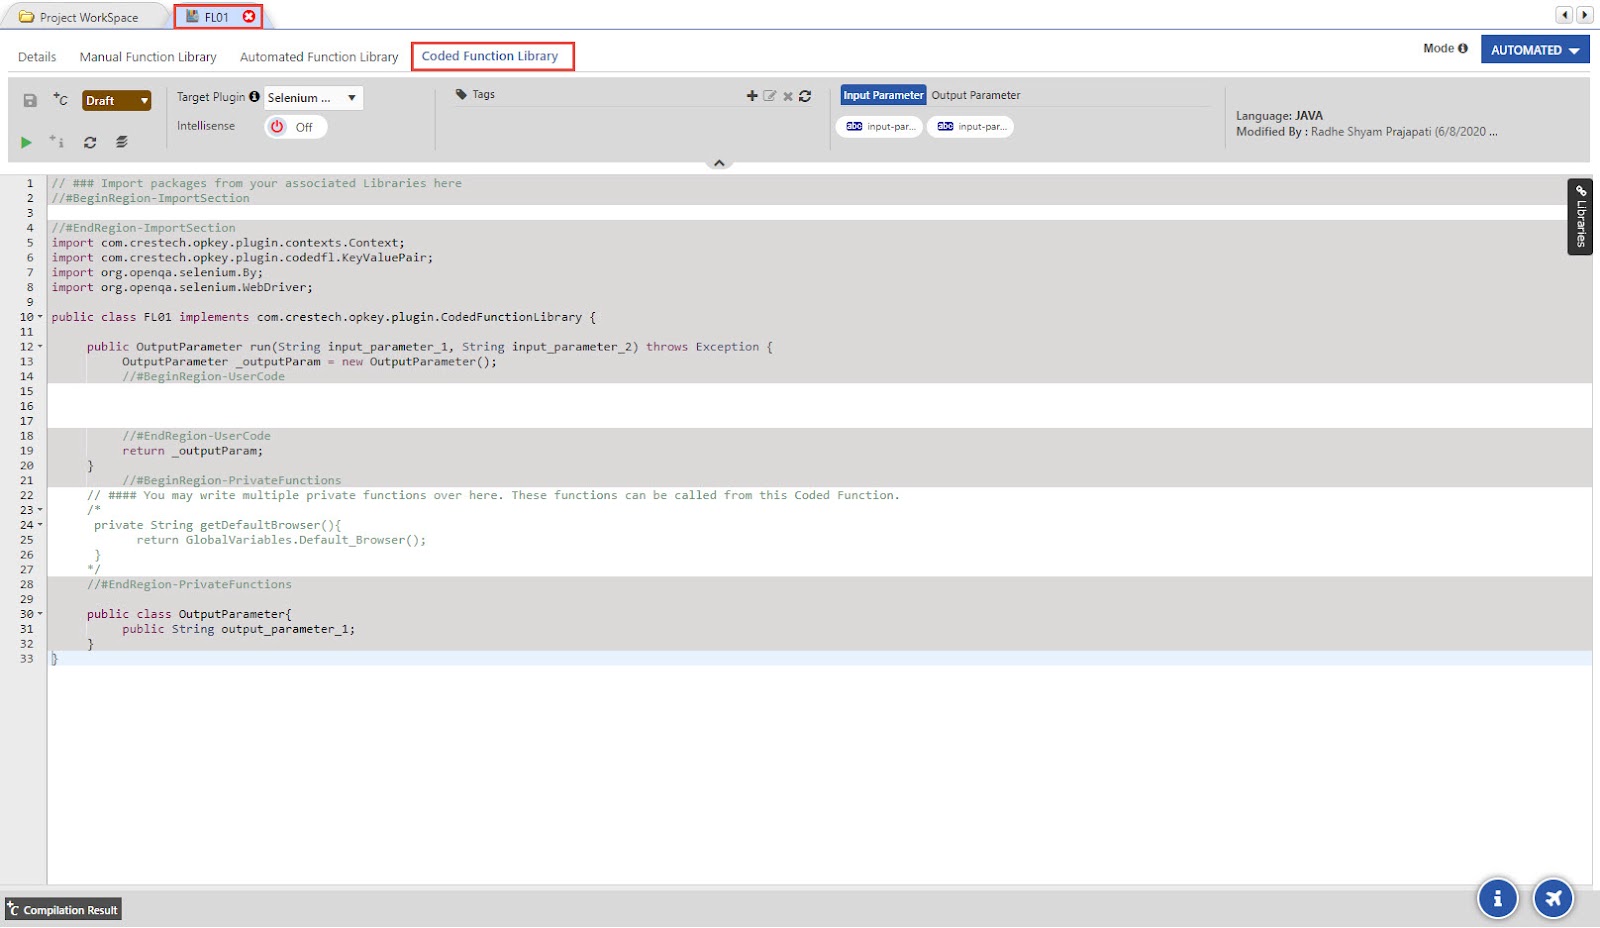
Task: Fold the run method at line 12
Action: pos(40,347)
